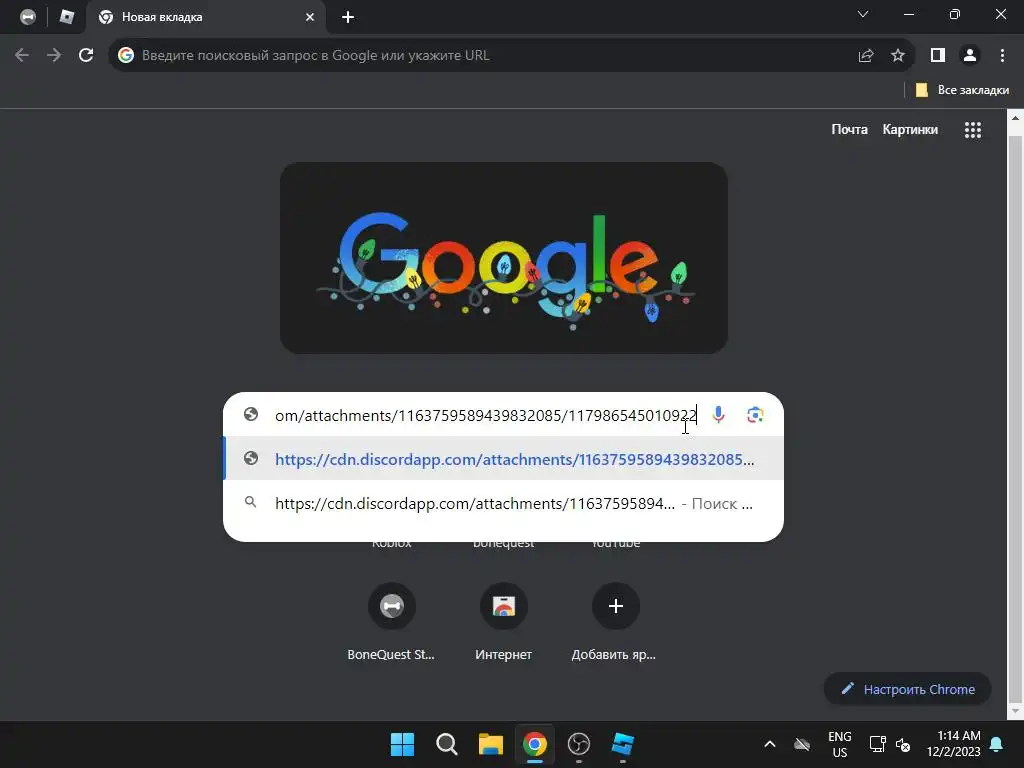Click the browser Forward arrow
Image resolution: width=1024 pixels, height=768 pixels.
pos(54,56)
